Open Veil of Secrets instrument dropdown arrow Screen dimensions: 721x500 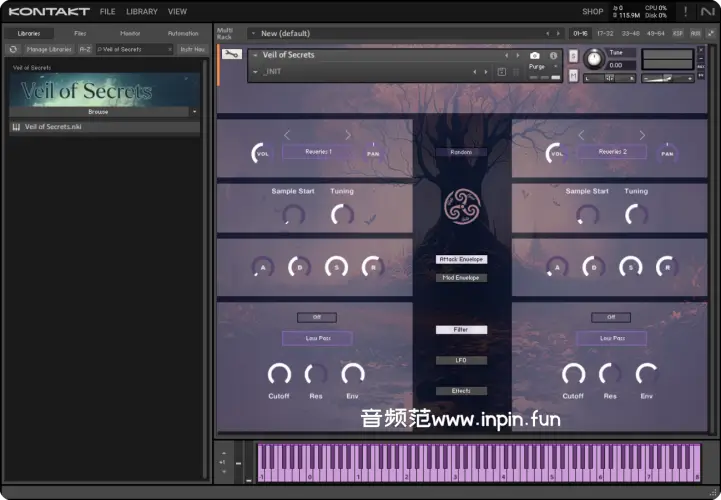(x=255, y=55)
